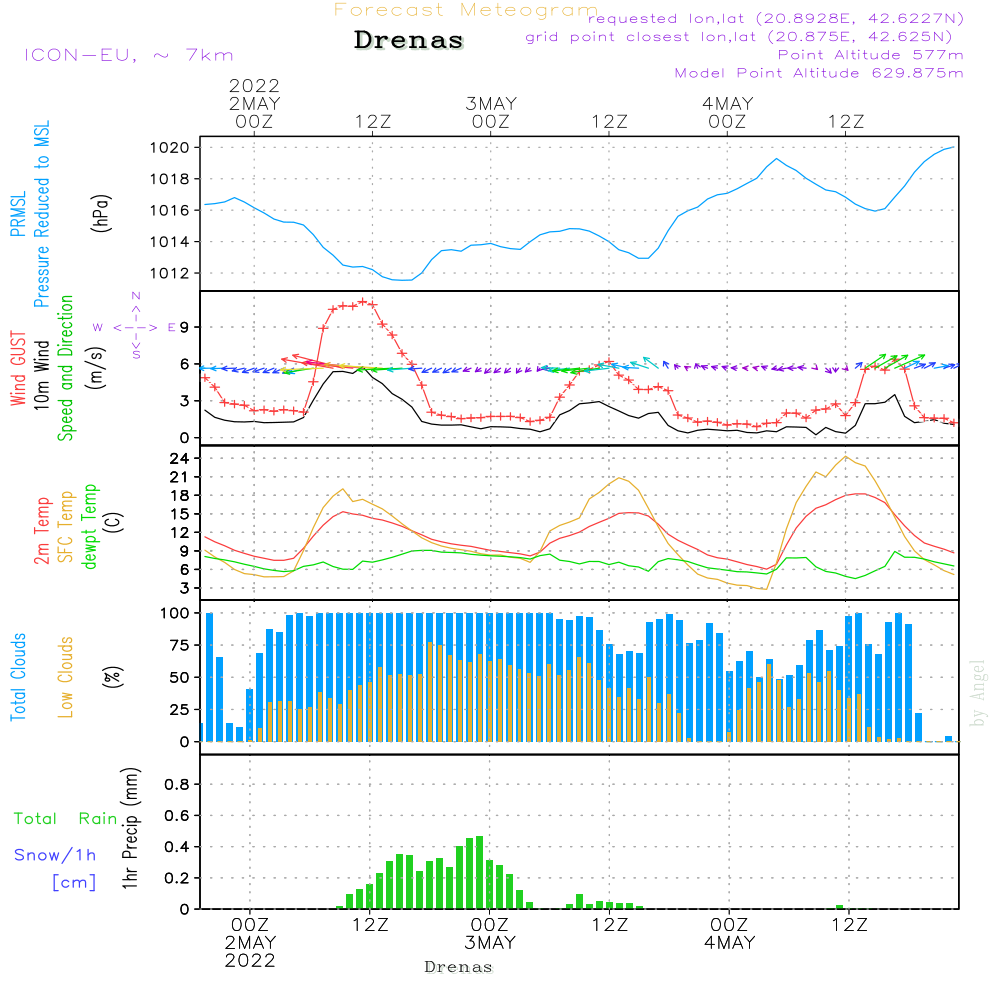Click the '0.8' precipitation axis value

(177, 784)
